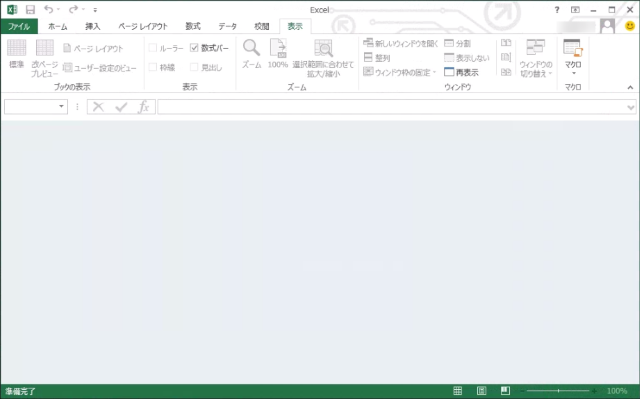
Task: Open the Name Box dropdown arrow
Action: 61,107
